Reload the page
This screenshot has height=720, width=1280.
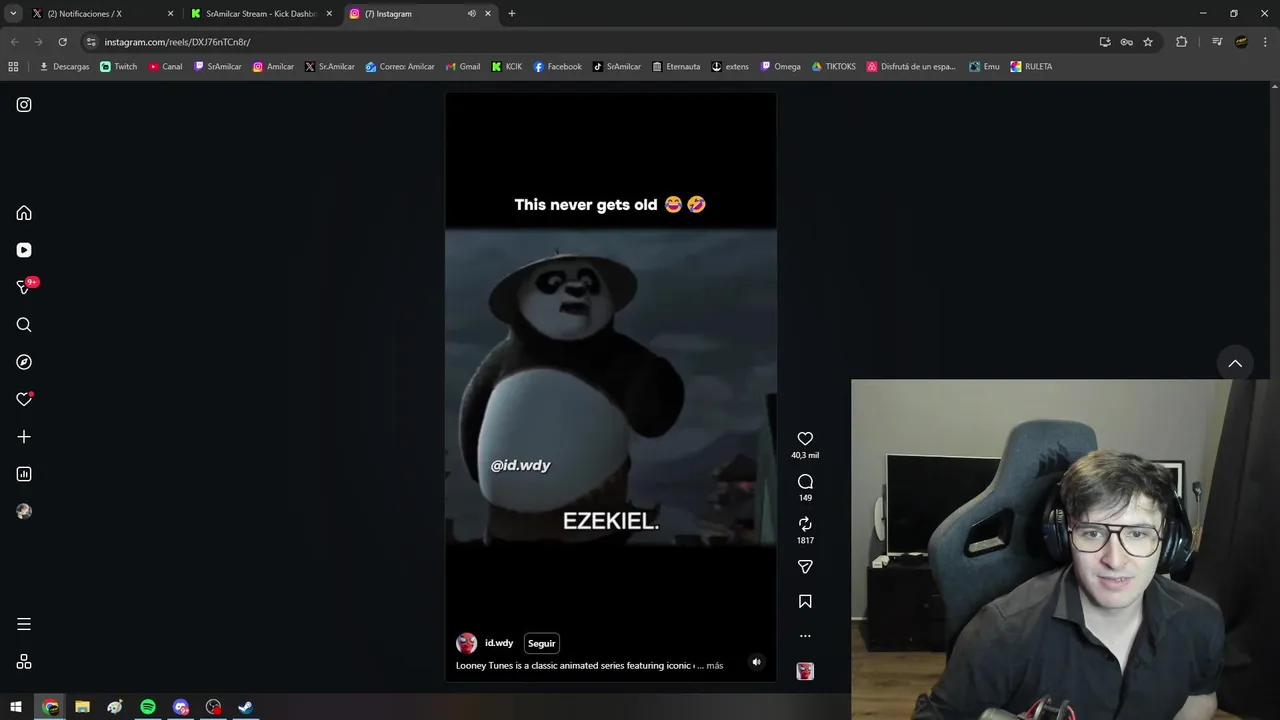coord(62,42)
